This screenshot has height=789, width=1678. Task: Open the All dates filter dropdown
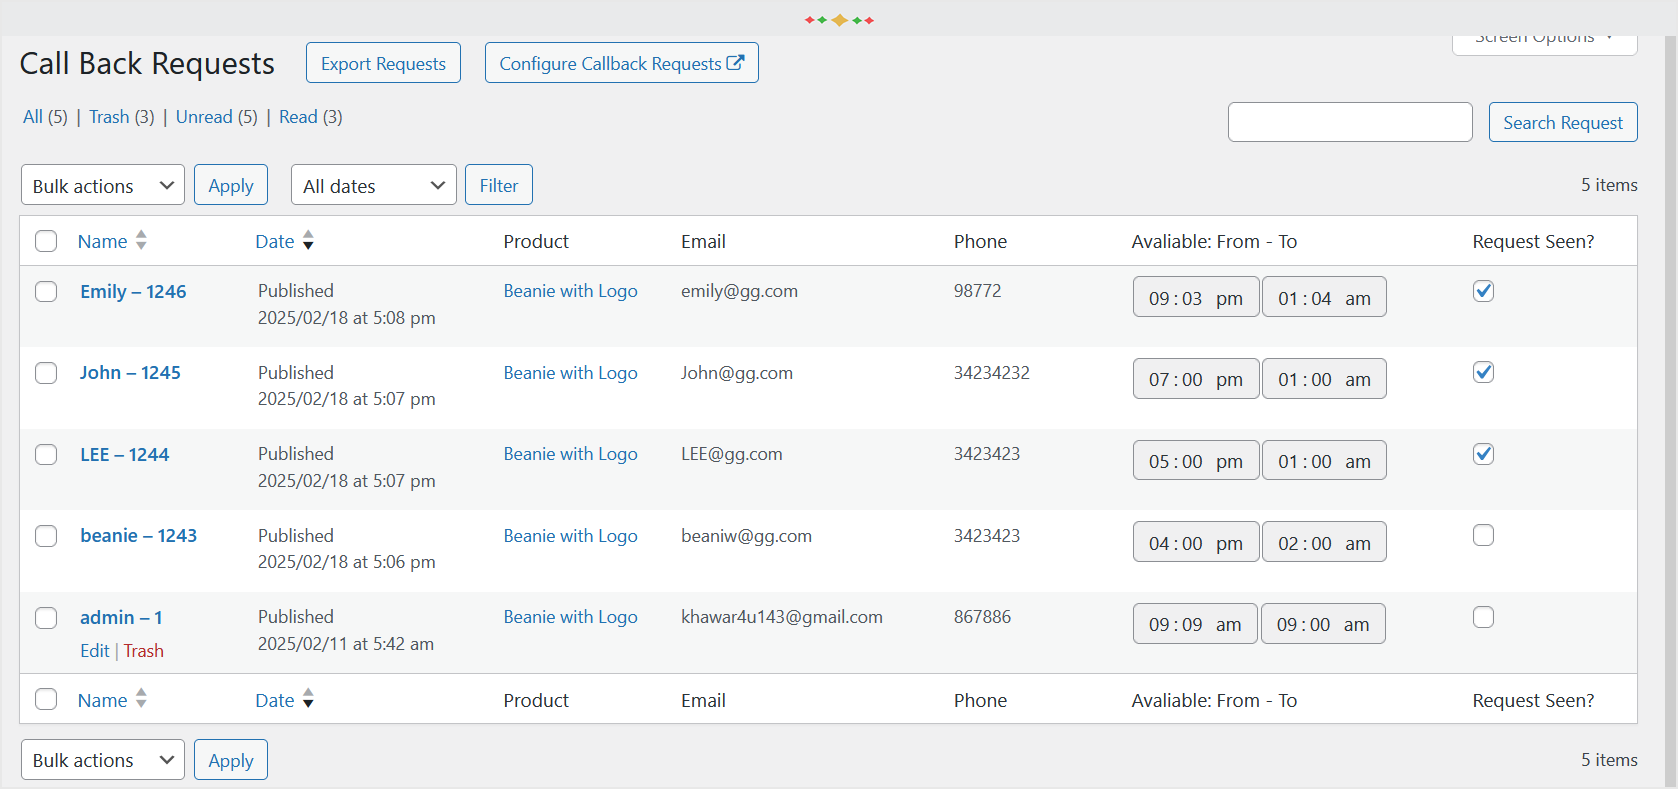coord(374,185)
